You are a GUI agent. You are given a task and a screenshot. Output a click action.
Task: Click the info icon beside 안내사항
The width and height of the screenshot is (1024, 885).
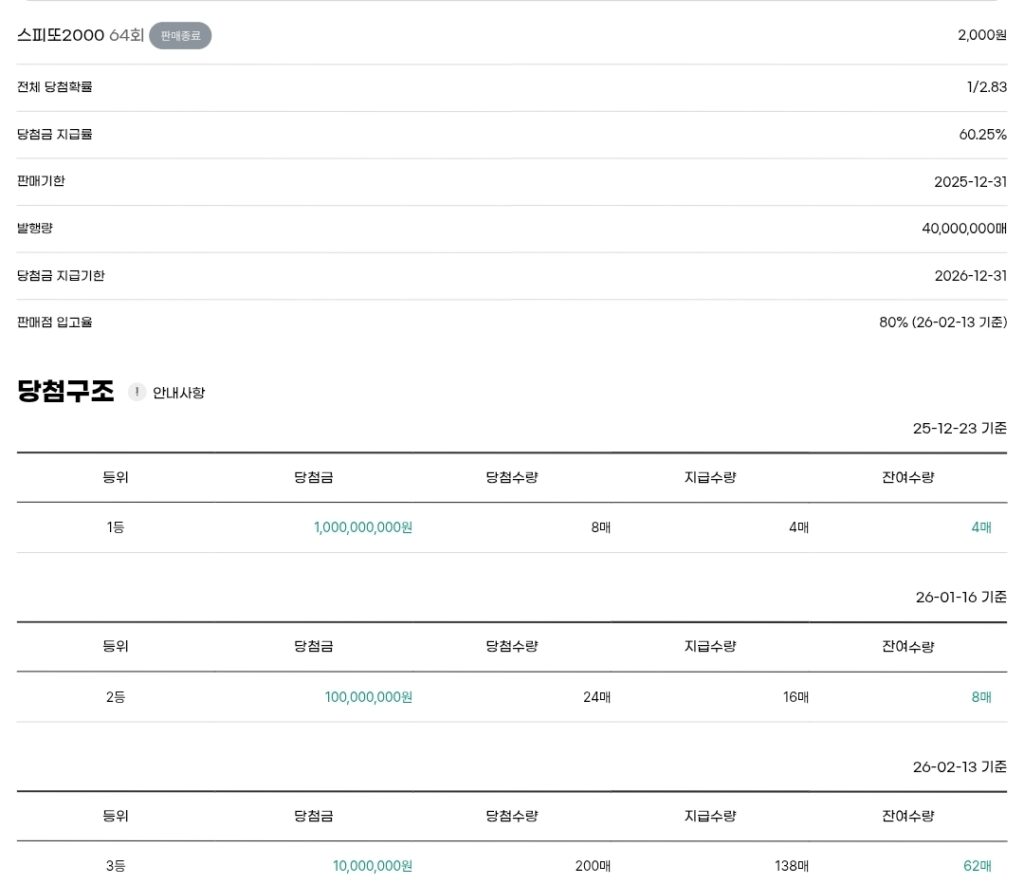click(x=137, y=392)
